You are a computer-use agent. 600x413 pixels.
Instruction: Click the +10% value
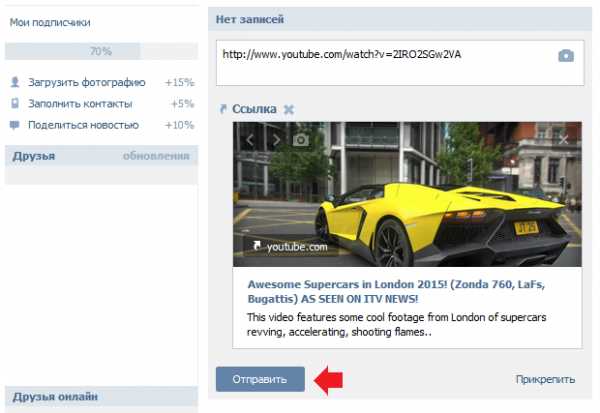[x=179, y=125]
